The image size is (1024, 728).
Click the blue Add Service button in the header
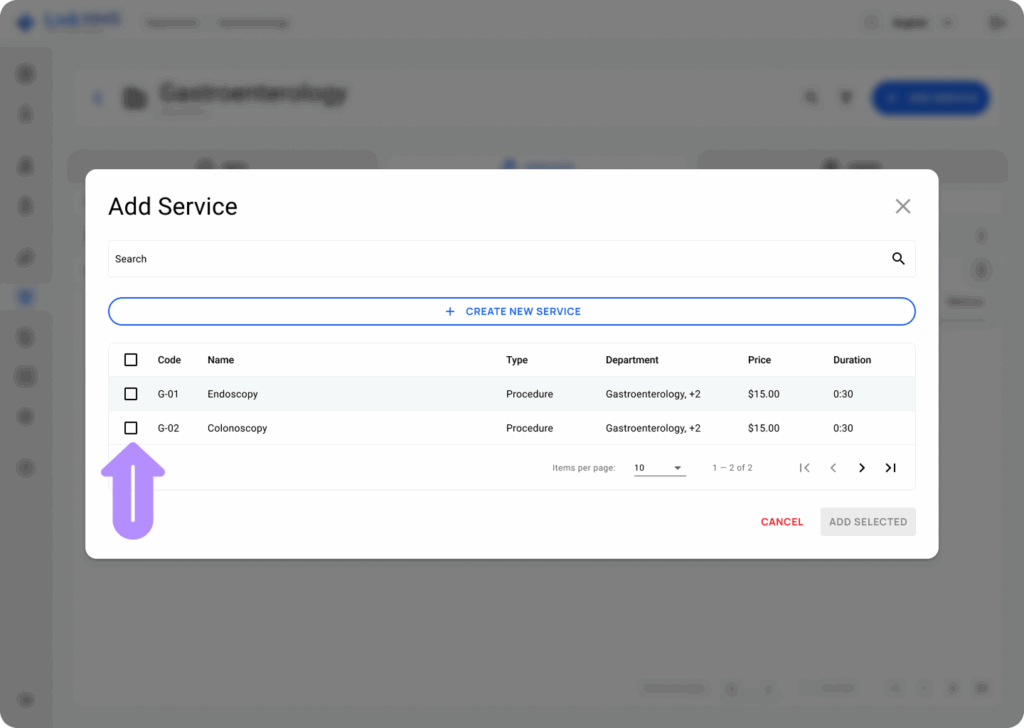930,97
